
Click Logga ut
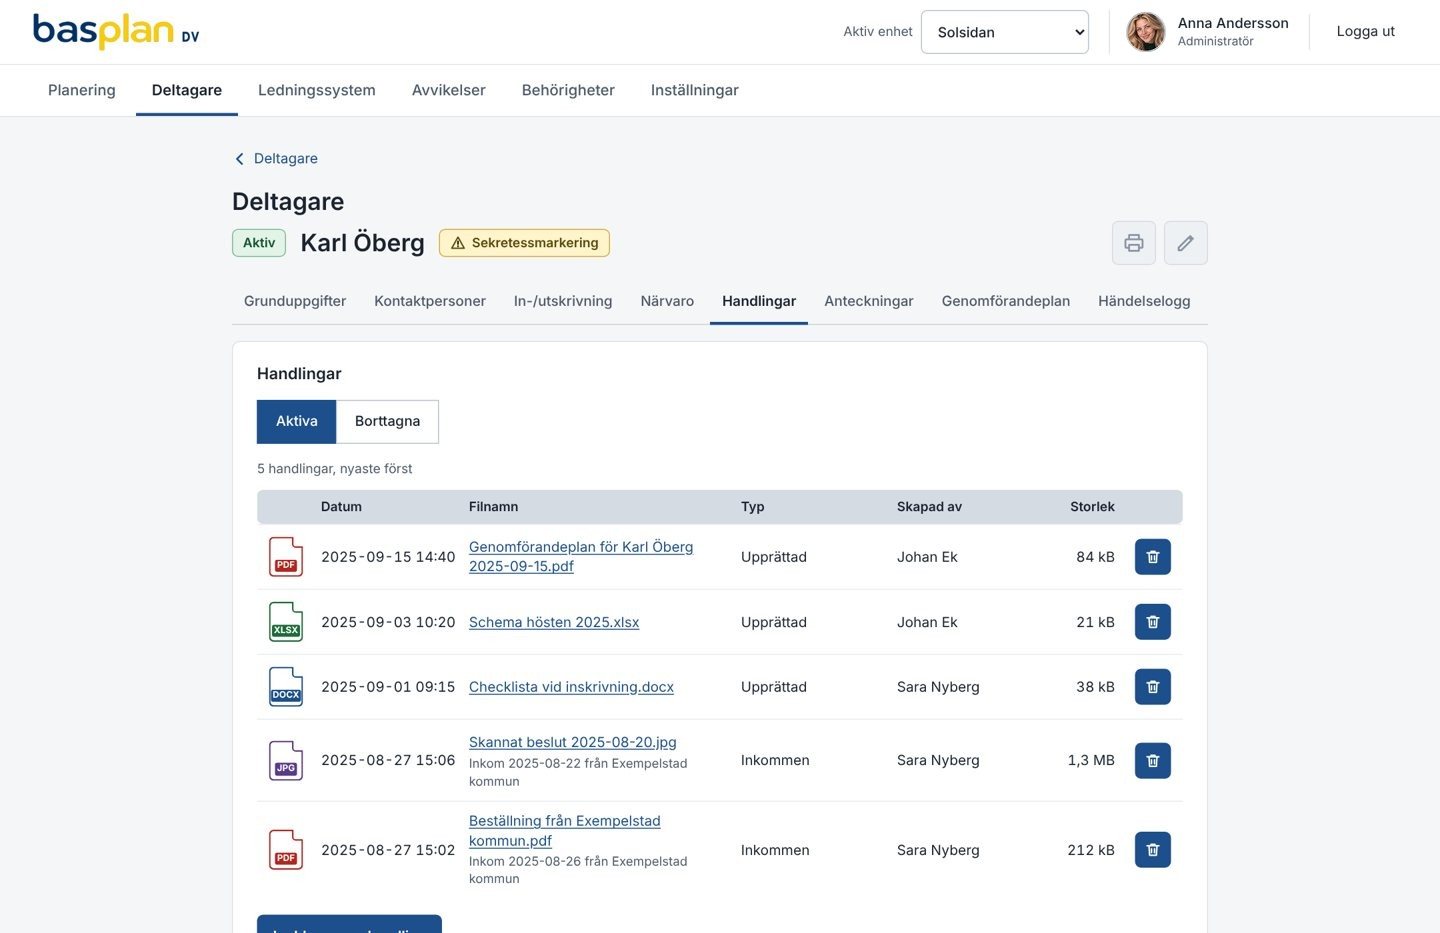point(1366,32)
